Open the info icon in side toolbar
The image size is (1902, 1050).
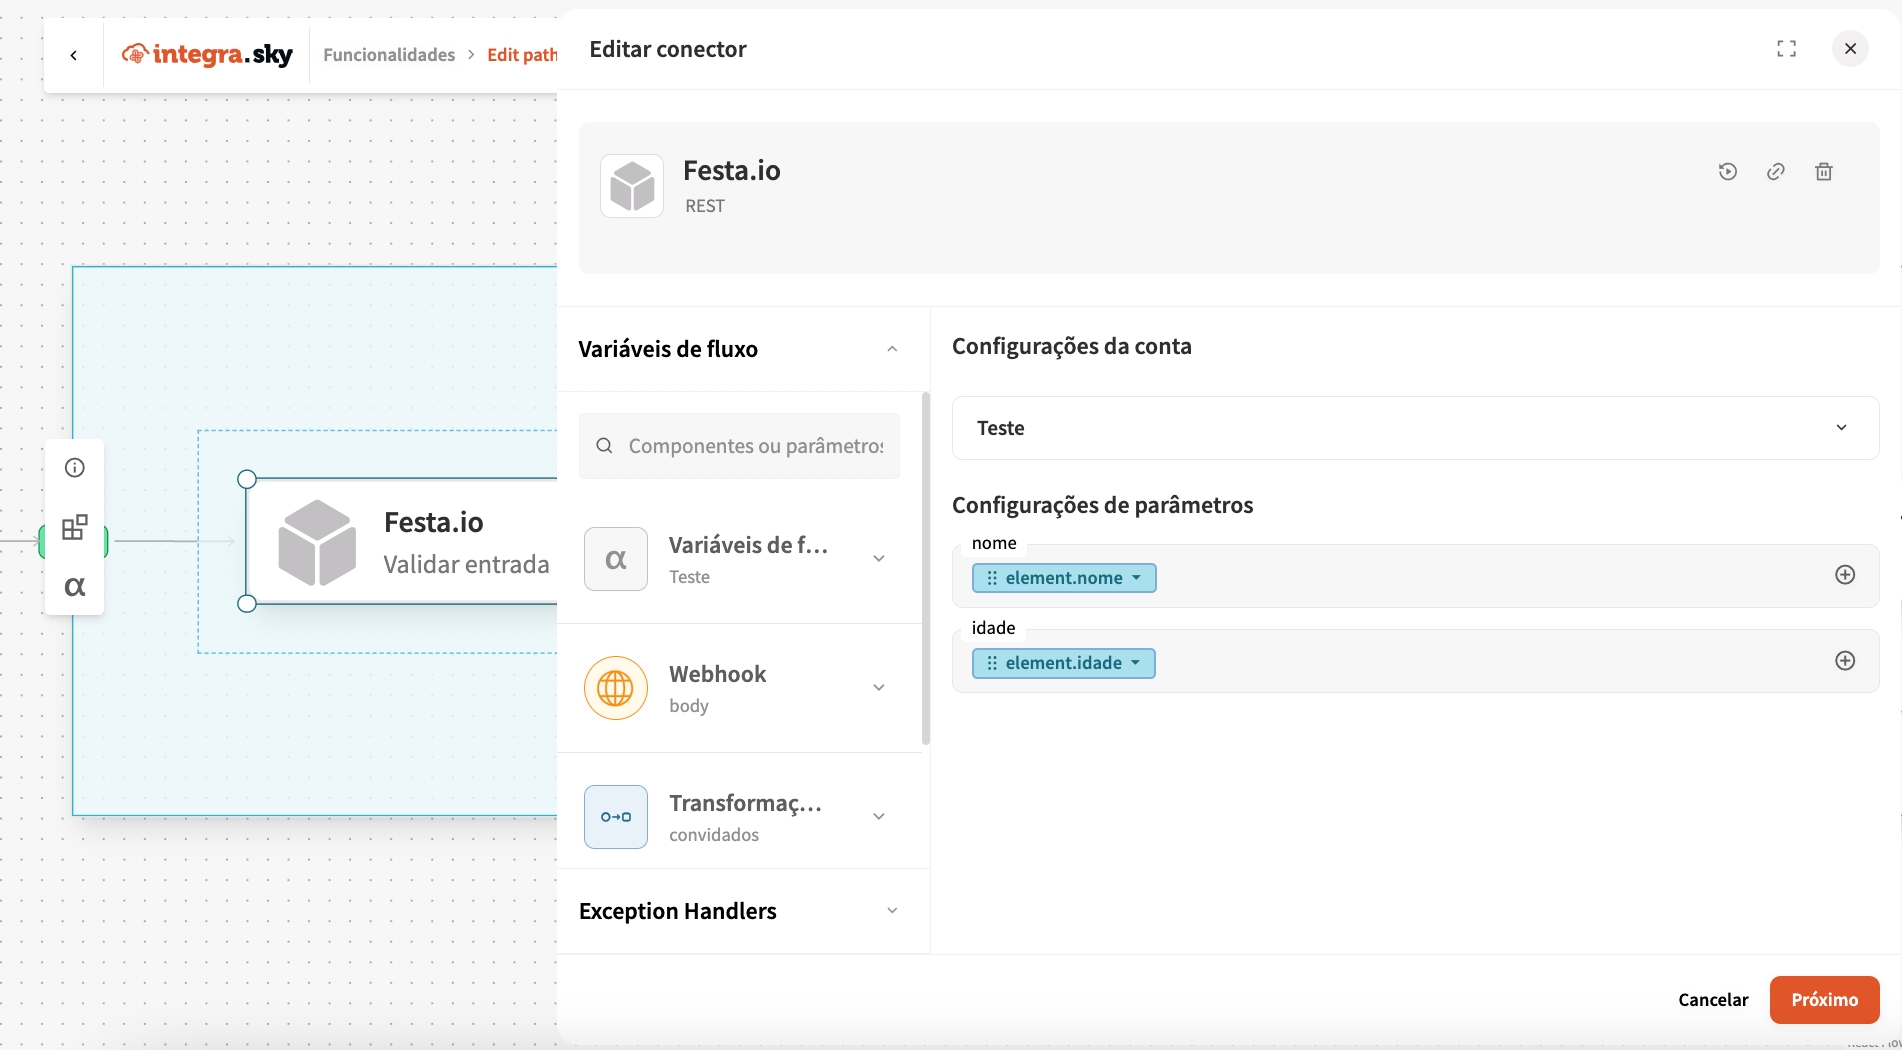(x=75, y=468)
